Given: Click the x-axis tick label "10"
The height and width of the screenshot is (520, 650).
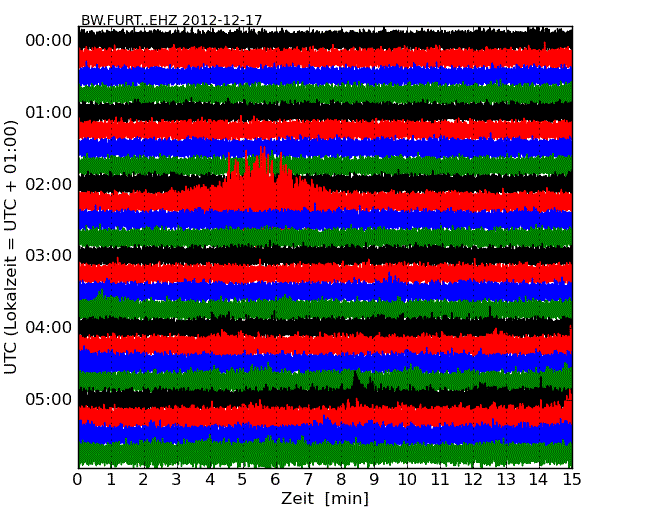Looking at the screenshot, I should tap(407, 480).
